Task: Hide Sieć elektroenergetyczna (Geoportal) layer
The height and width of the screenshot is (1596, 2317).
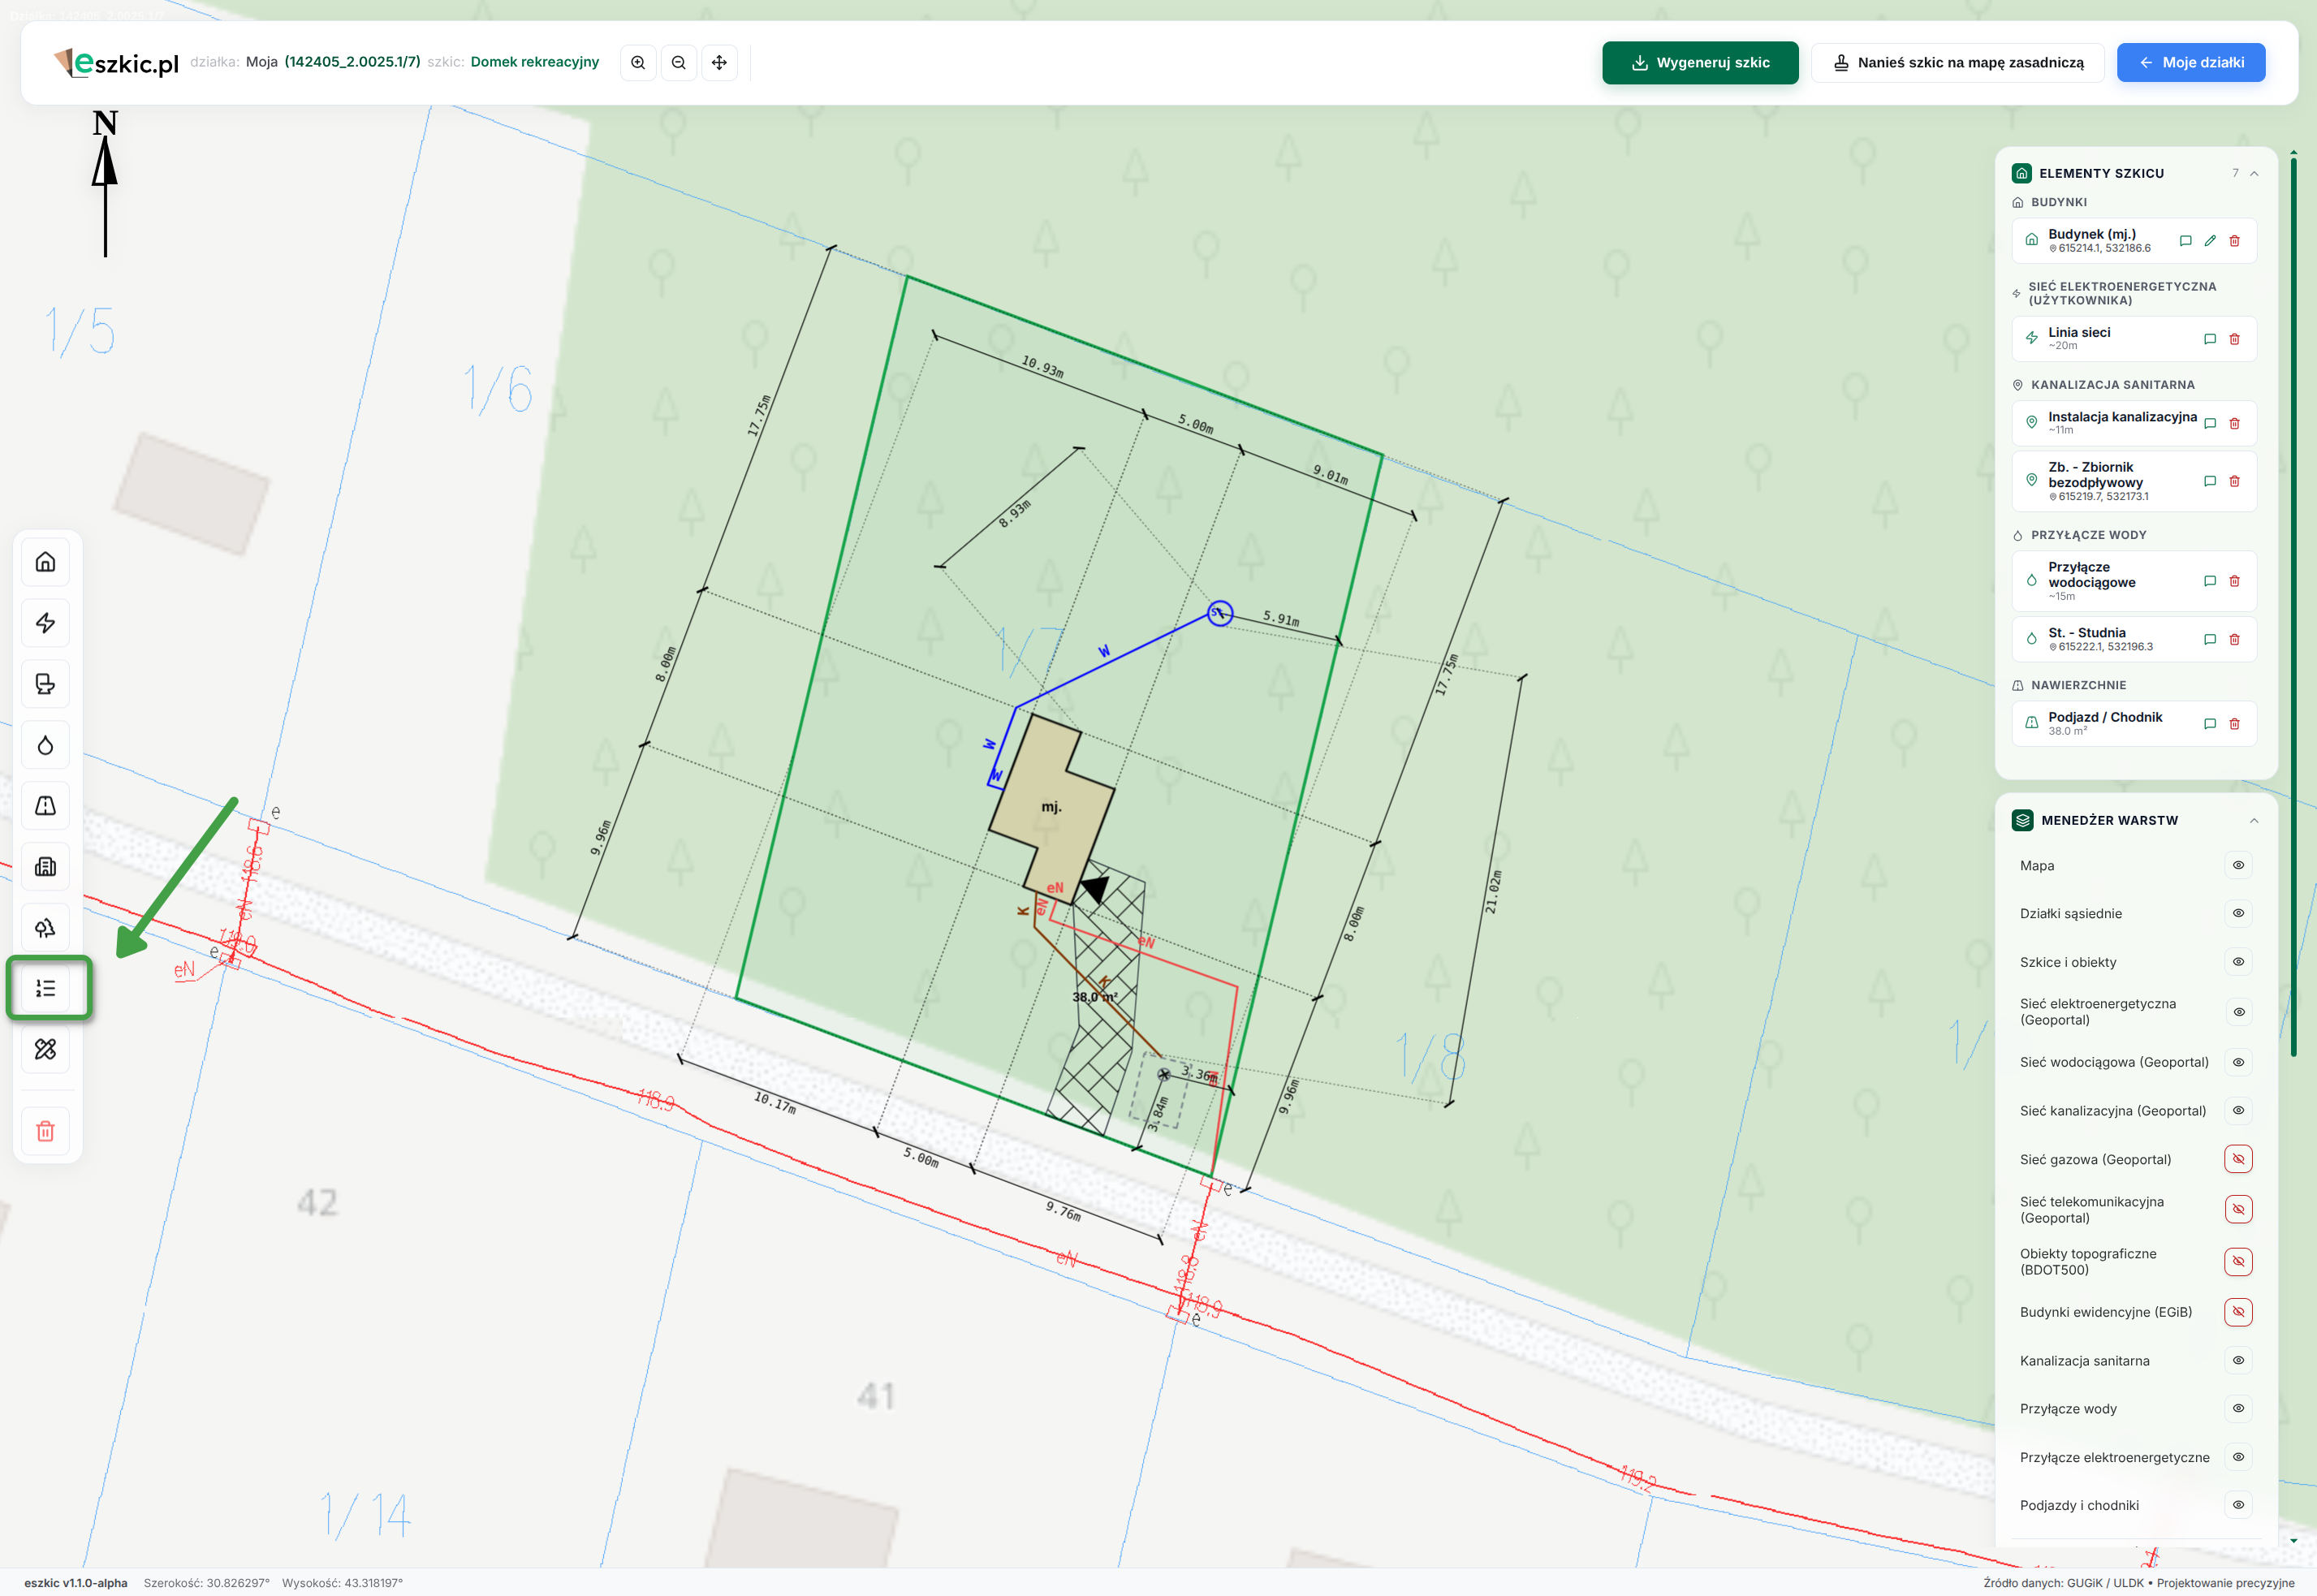Action: click(2239, 1012)
